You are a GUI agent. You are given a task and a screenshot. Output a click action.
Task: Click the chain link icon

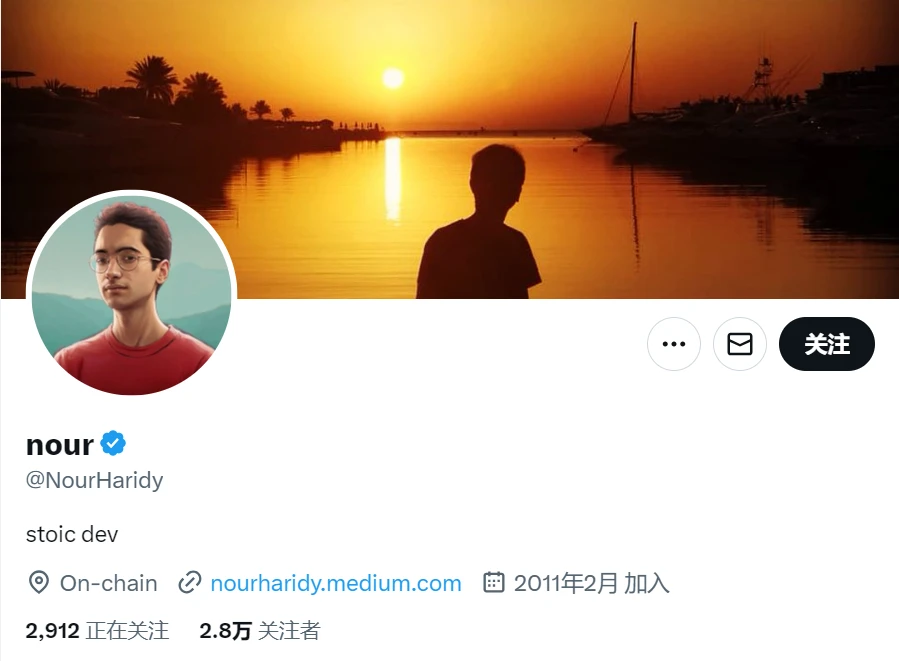coord(190,582)
